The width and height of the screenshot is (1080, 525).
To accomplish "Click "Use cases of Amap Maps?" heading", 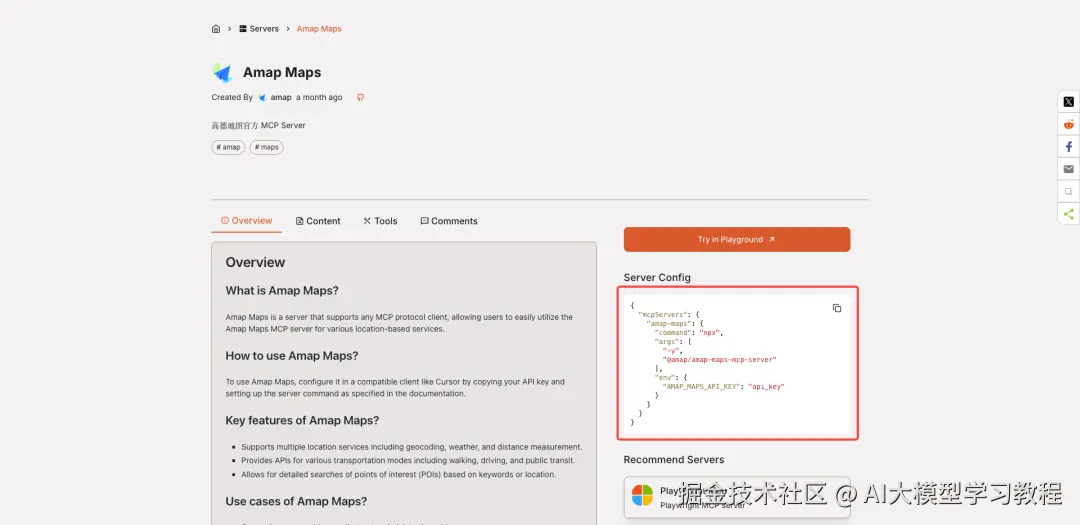I will 296,502.
